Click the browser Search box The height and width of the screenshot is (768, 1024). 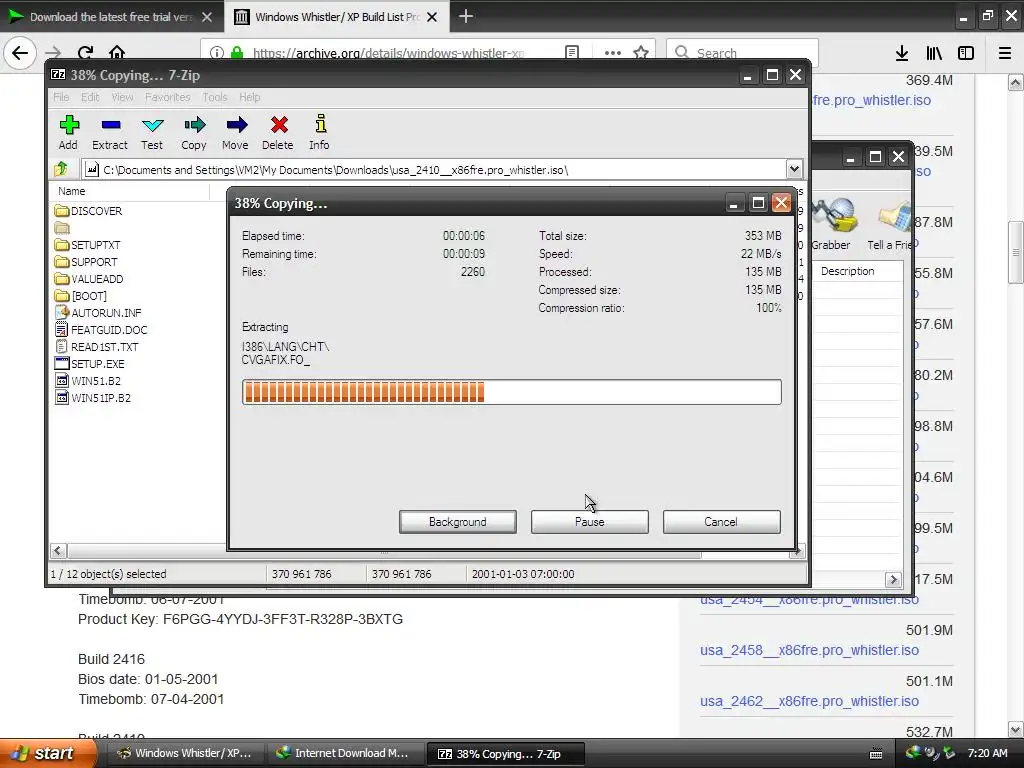tap(742, 53)
